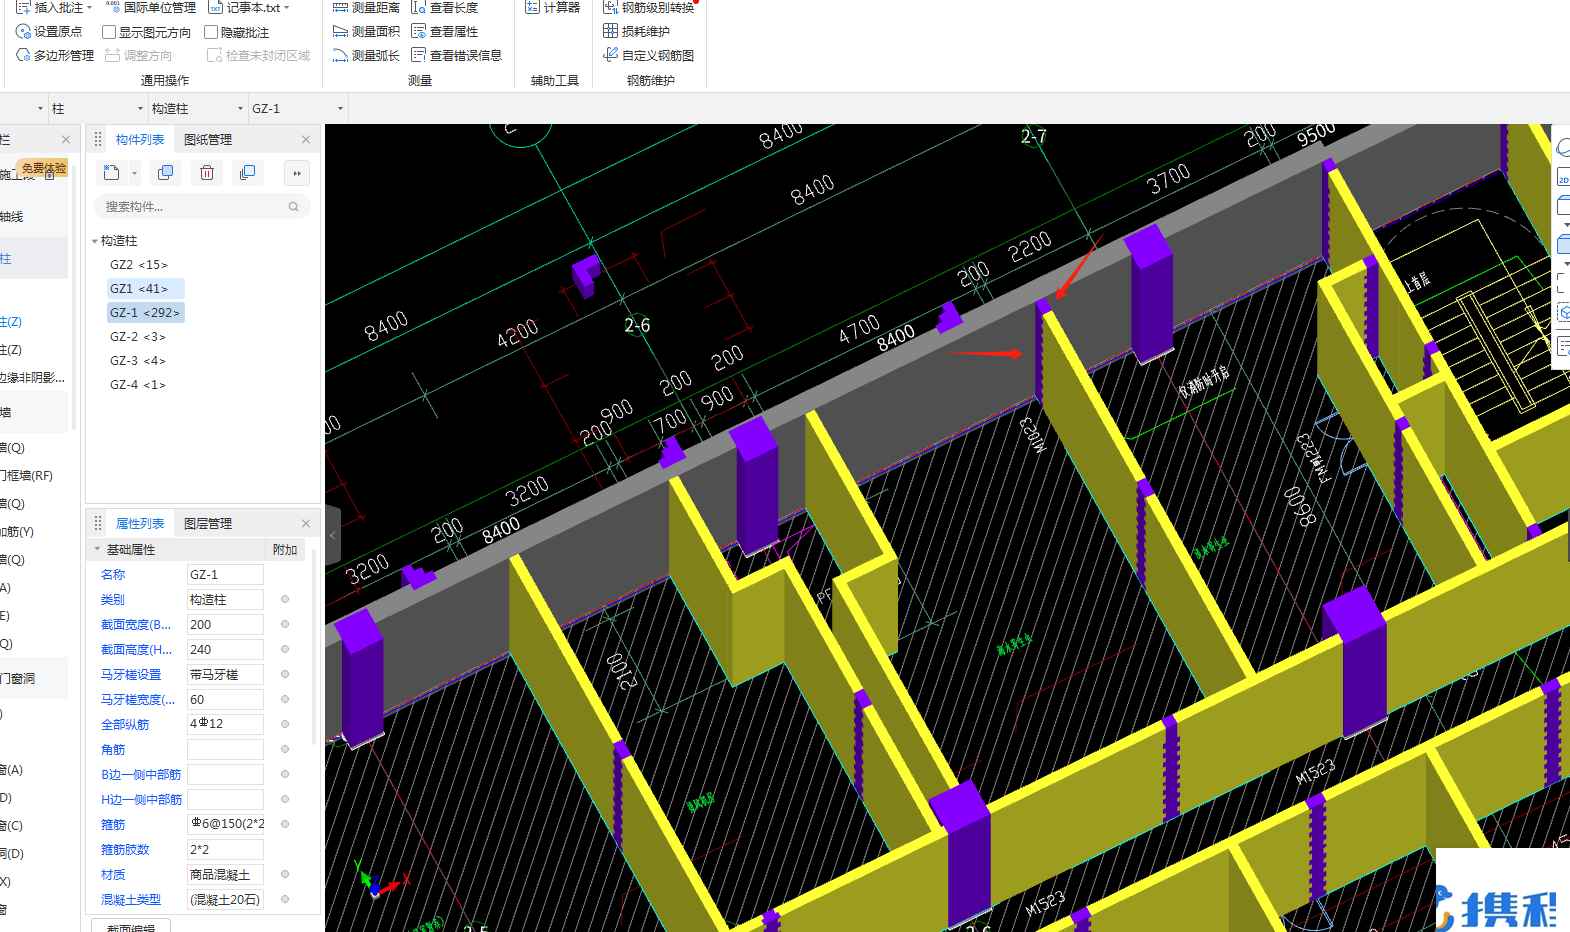Open 自定义钢筋图 custom rebar diagram
Viewport: 1570px width, 932px height.
point(648,56)
